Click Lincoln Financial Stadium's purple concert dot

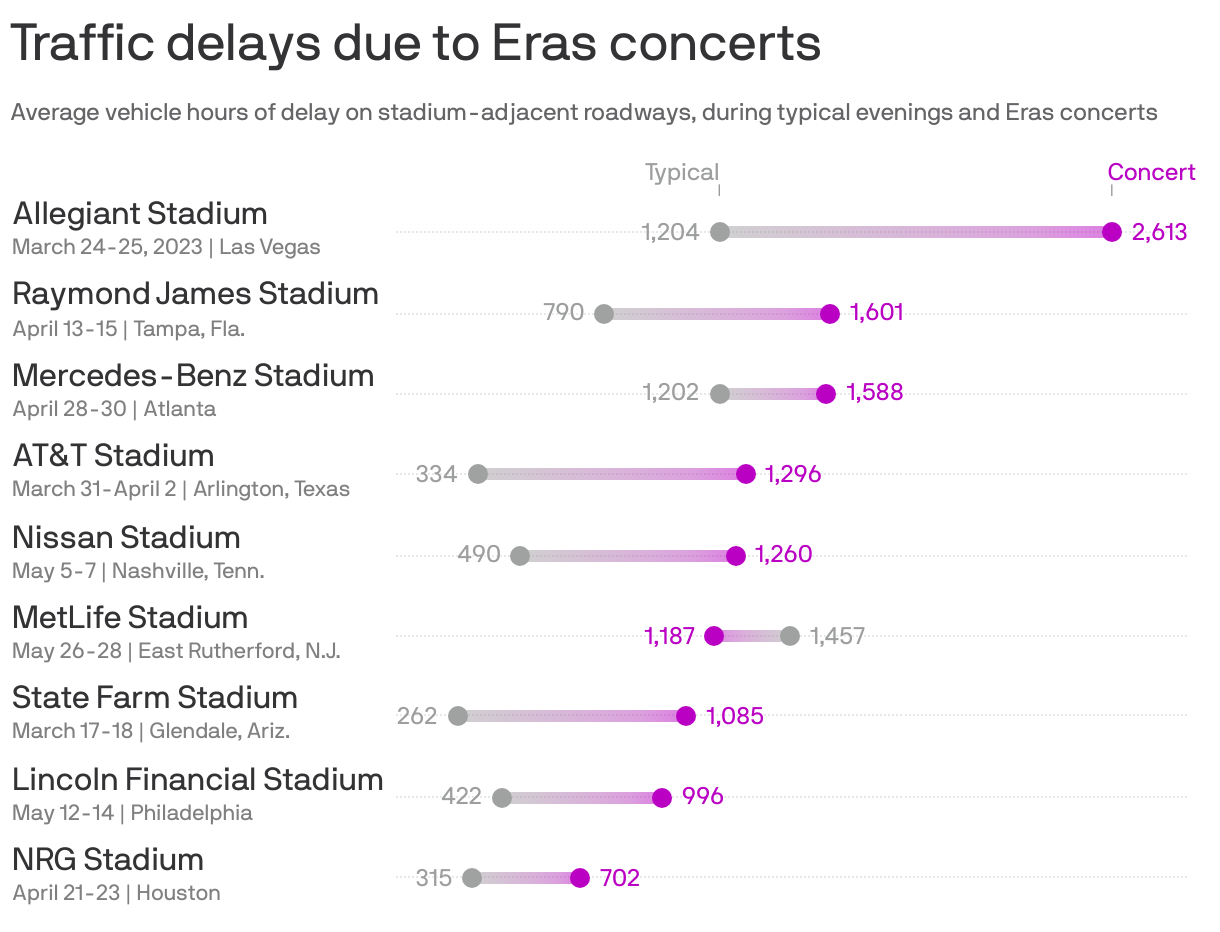click(x=661, y=797)
